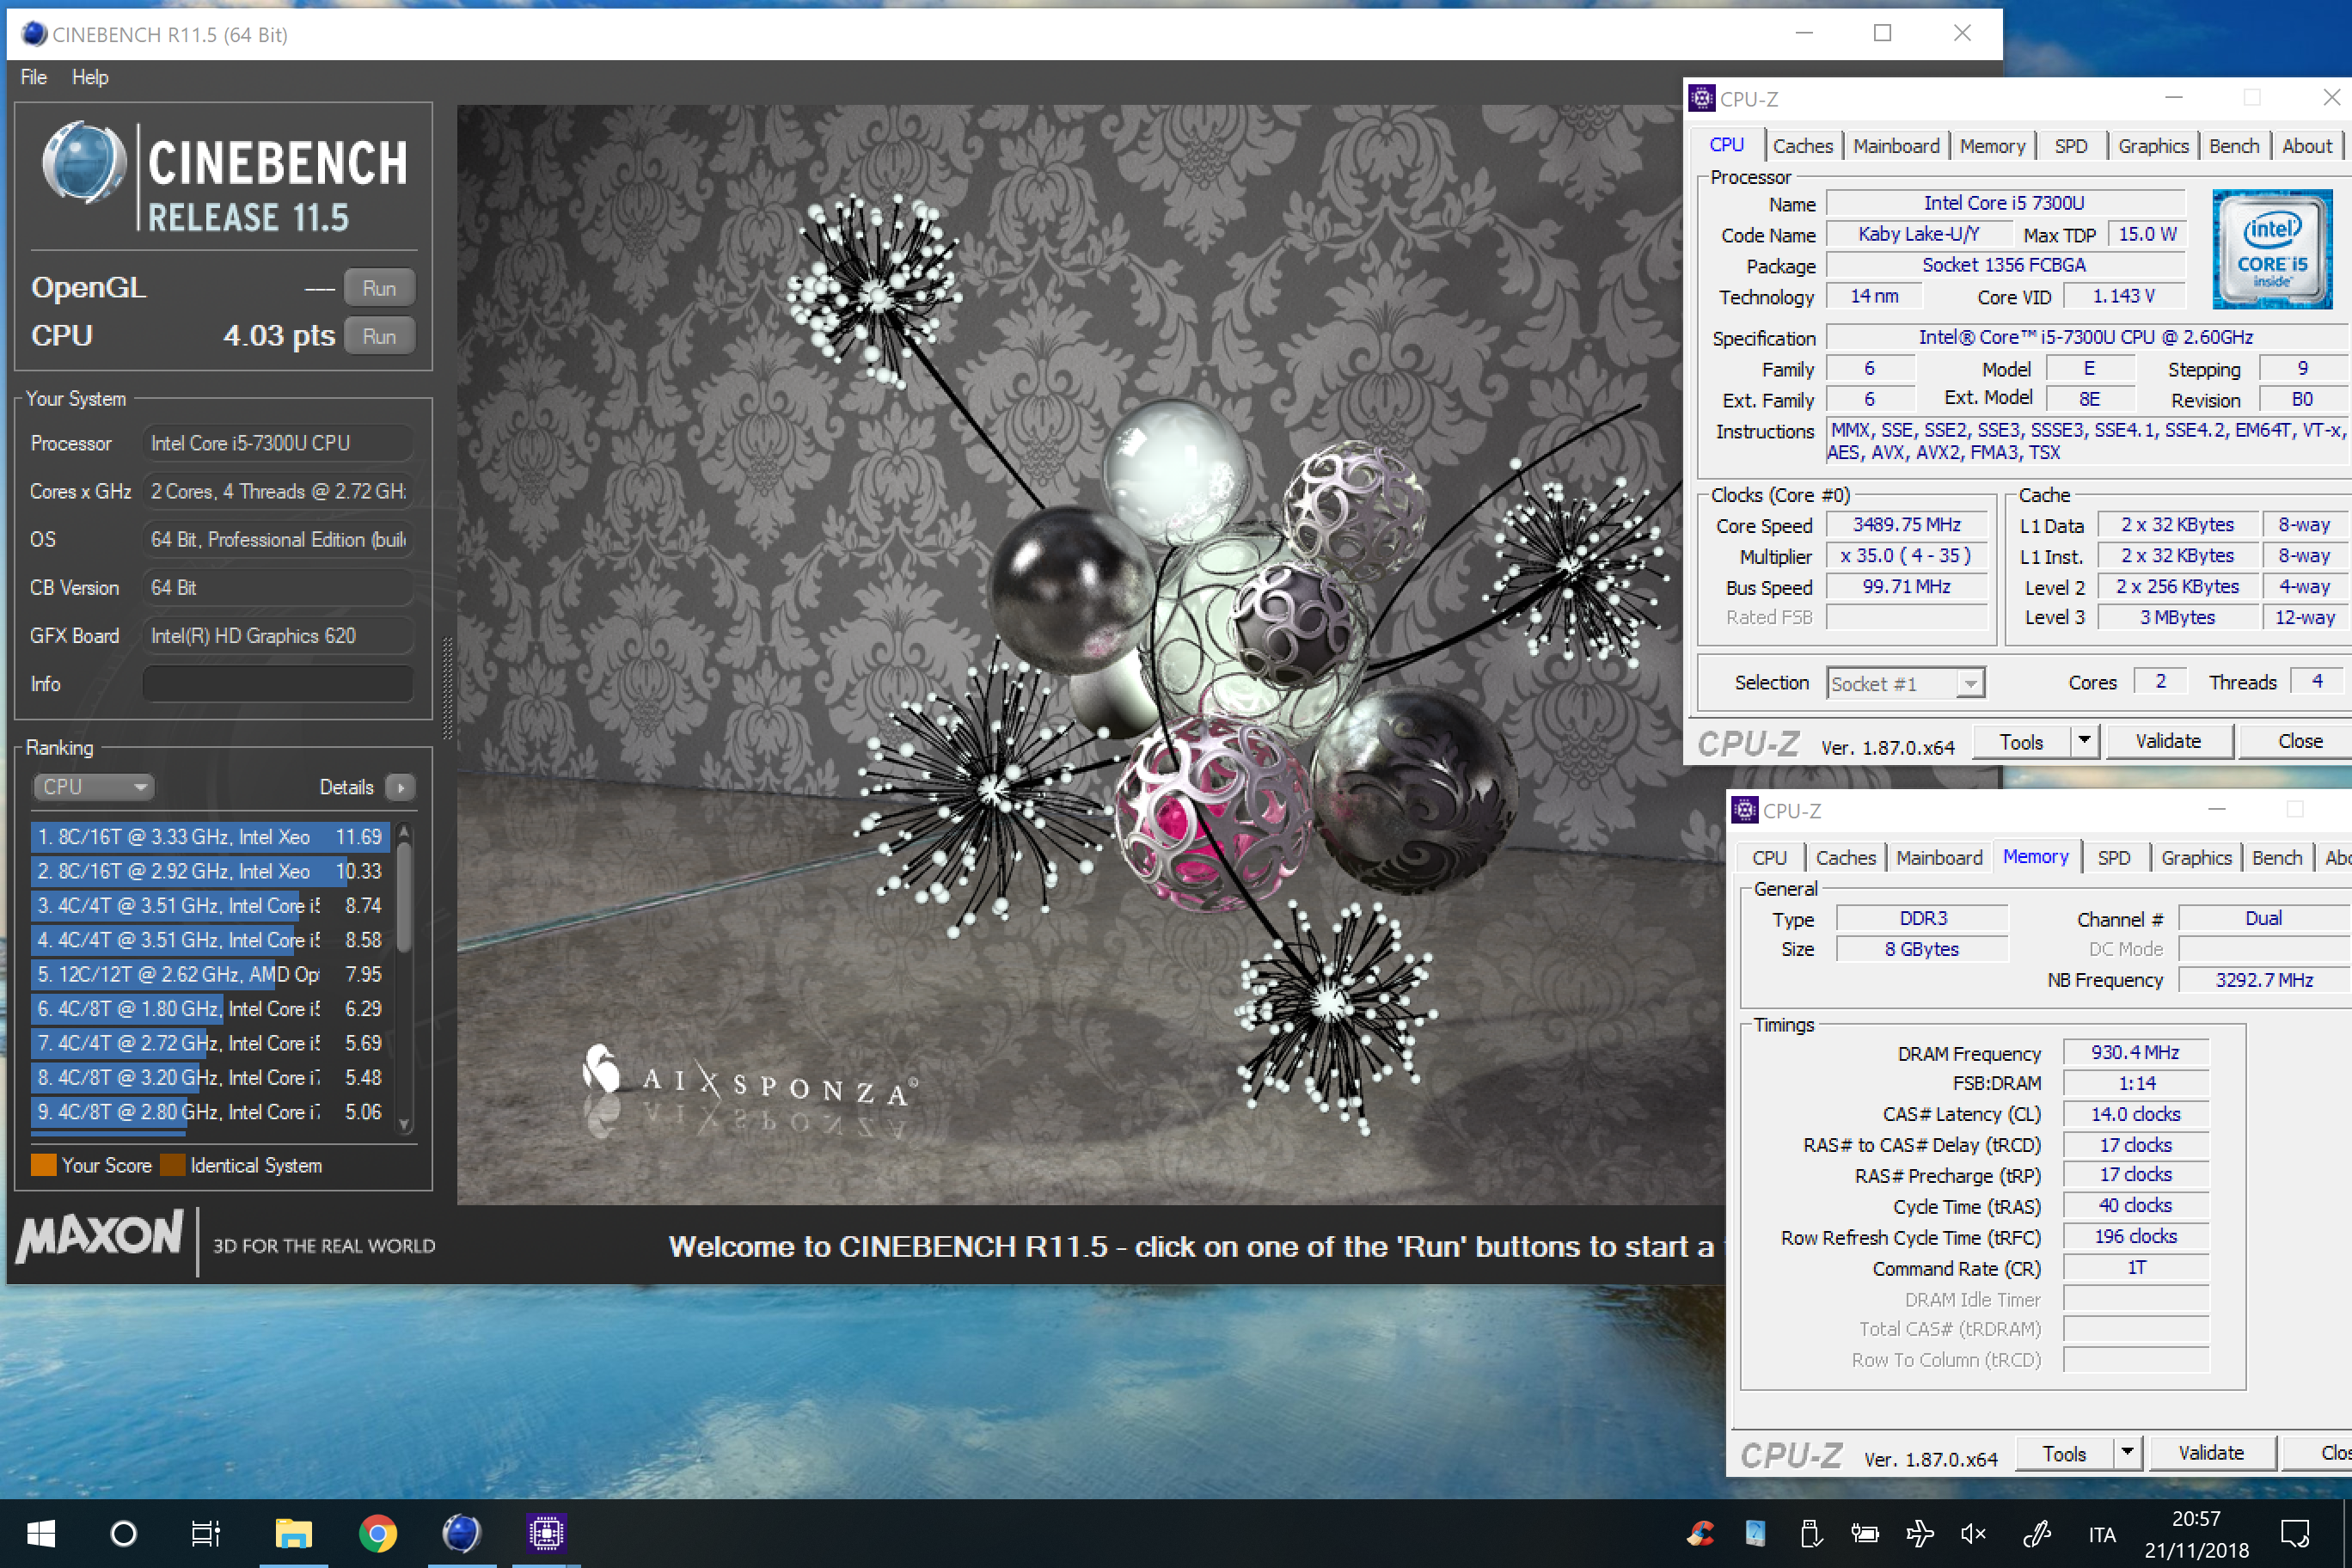The image size is (2352, 1568).
Task: Select ranking row 5 AMD Opteron 7.95
Action: (x=209, y=974)
